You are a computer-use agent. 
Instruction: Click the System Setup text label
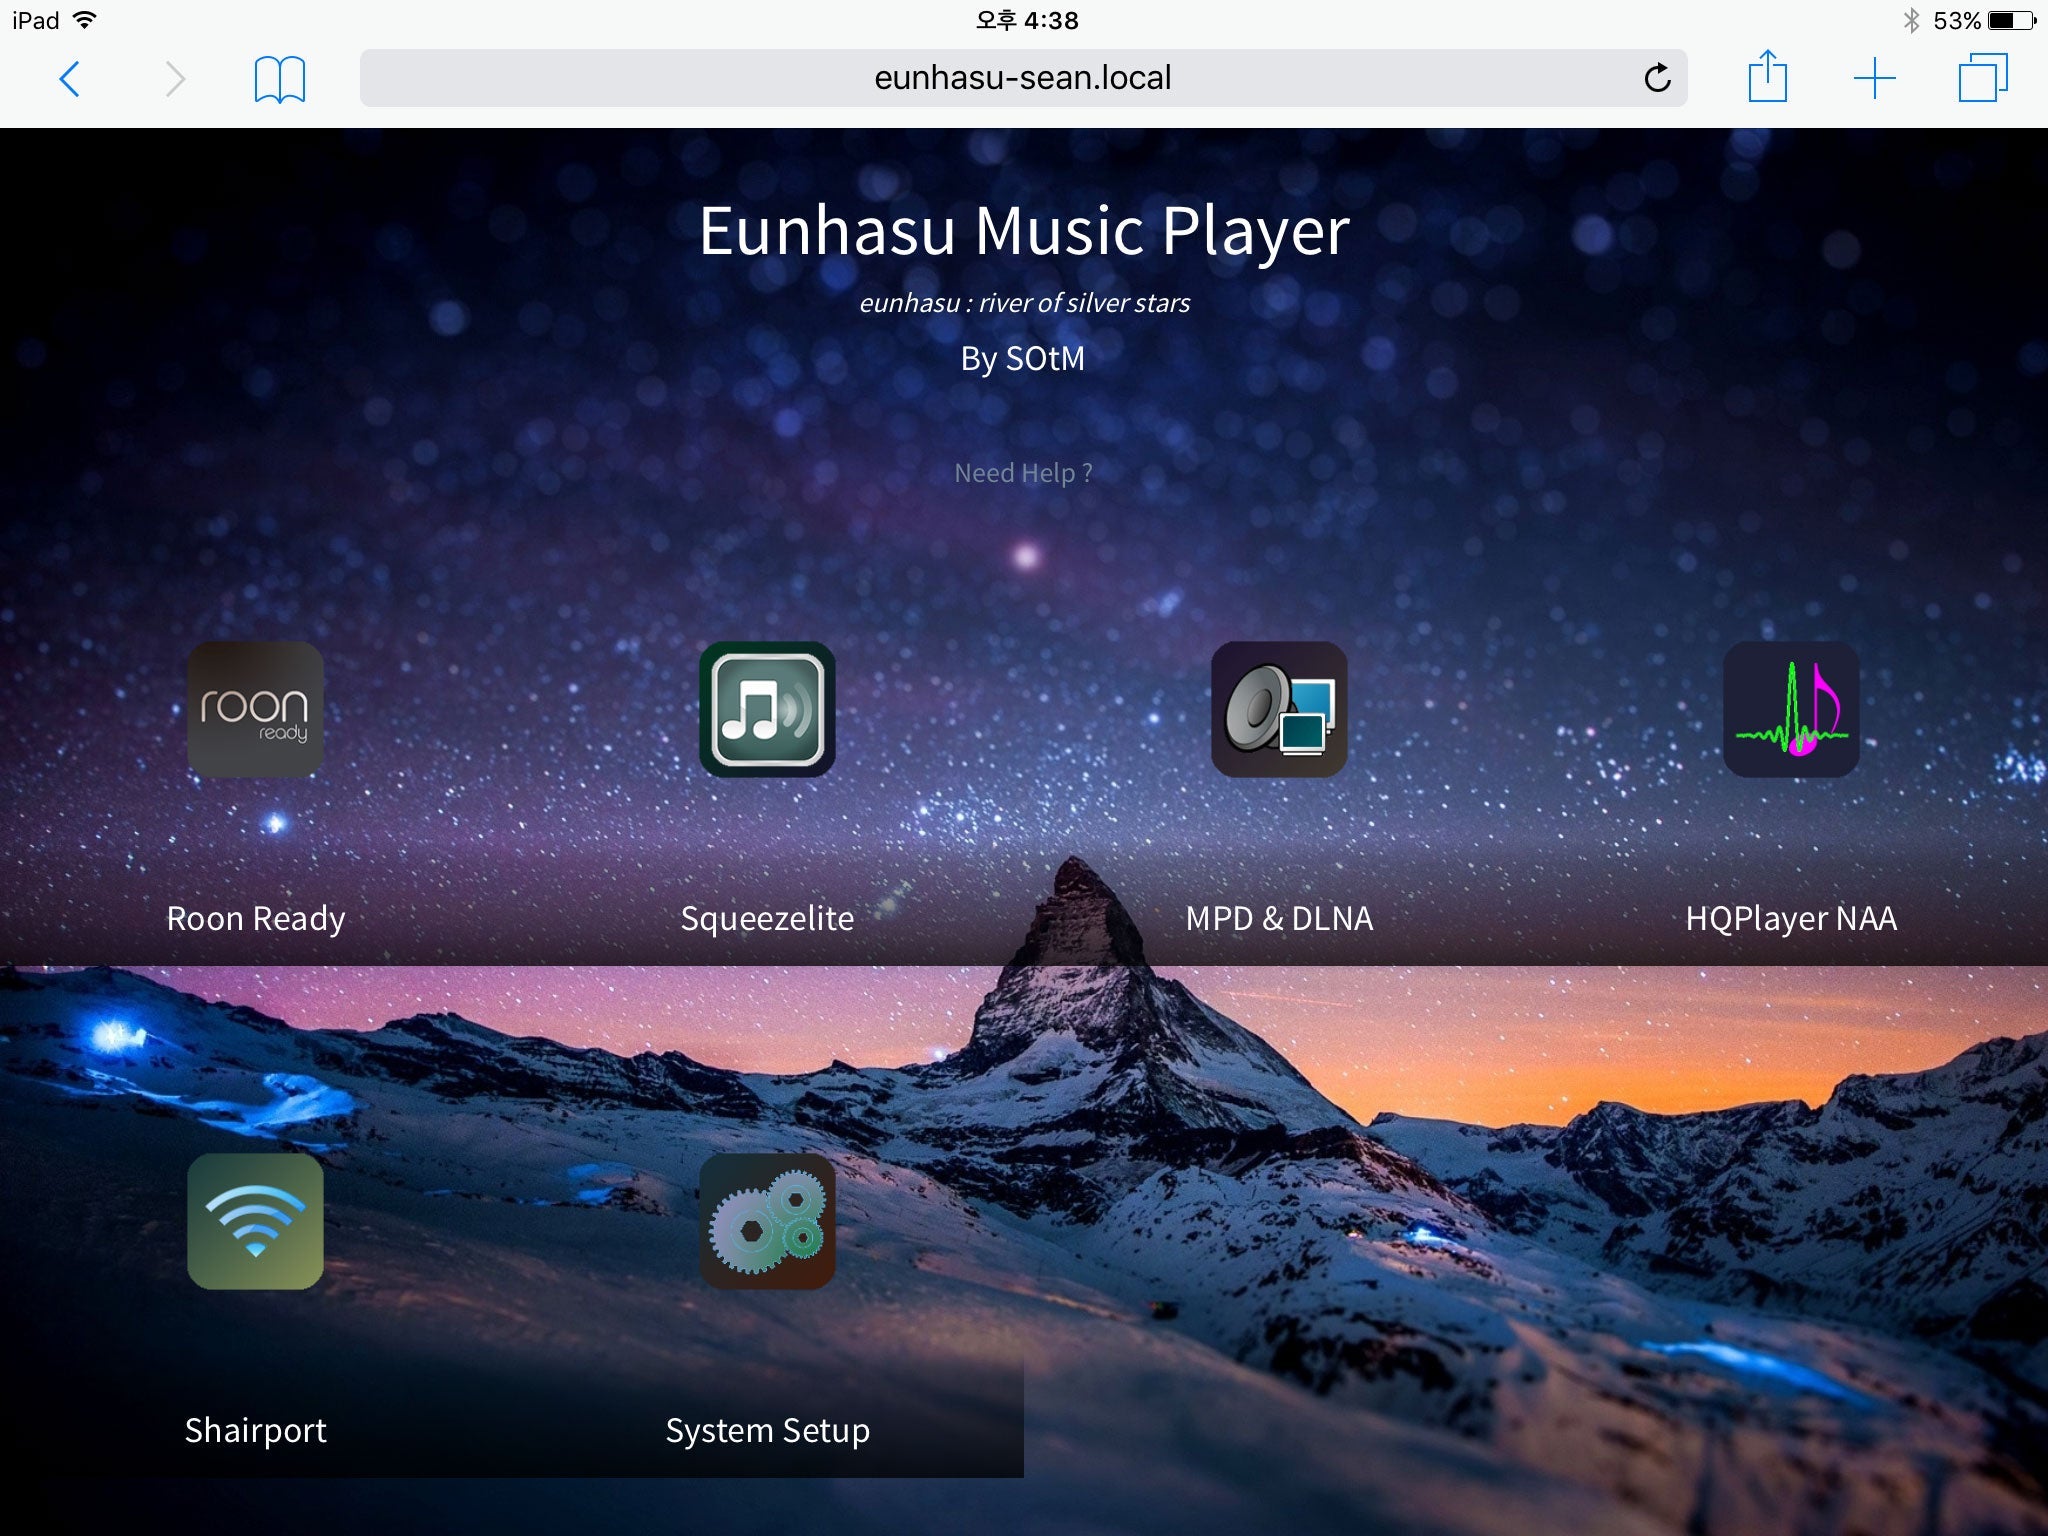(x=767, y=1430)
